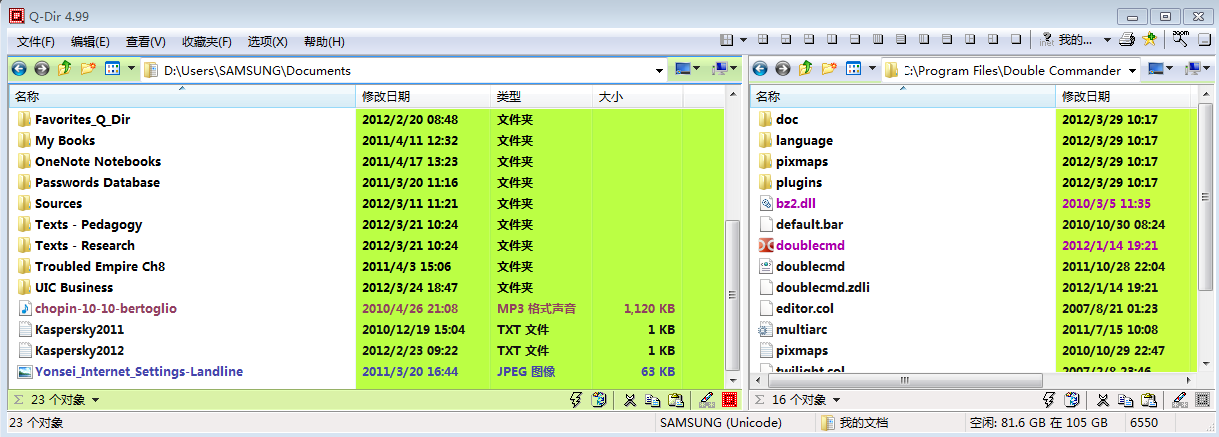This screenshot has width=1219, height=437.
Task: Click the lightning bolt icon in right pane footer
Action: click(1050, 400)
